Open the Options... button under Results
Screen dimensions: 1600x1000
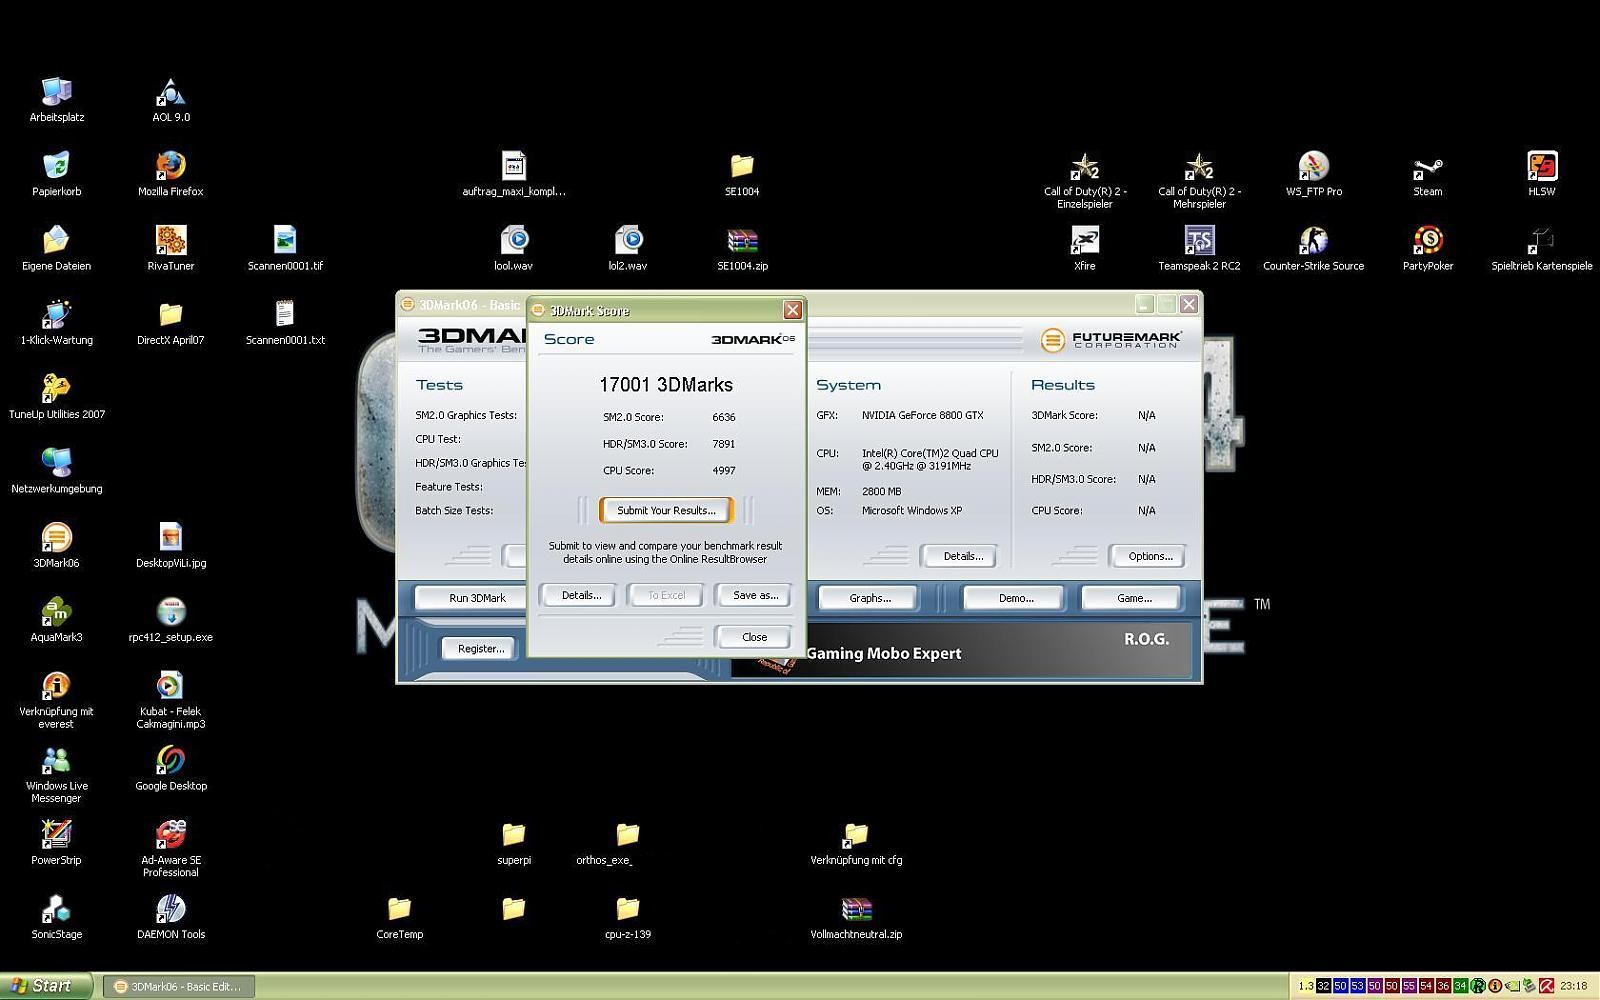[x=1150, y=556]
